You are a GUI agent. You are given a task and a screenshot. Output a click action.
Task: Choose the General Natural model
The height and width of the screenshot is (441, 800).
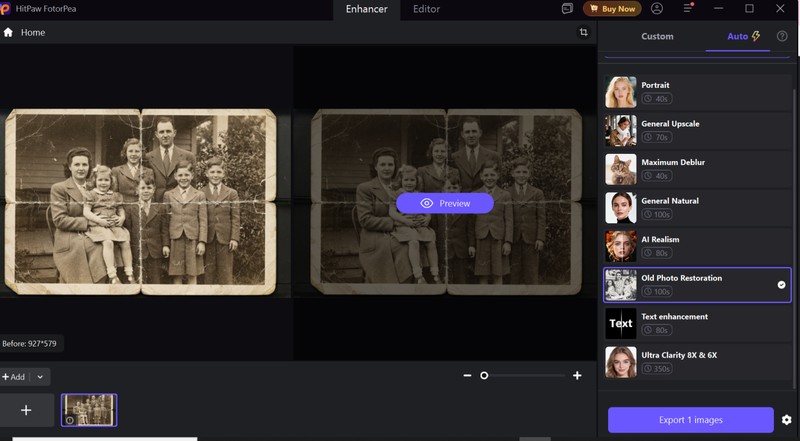[697, 208]
